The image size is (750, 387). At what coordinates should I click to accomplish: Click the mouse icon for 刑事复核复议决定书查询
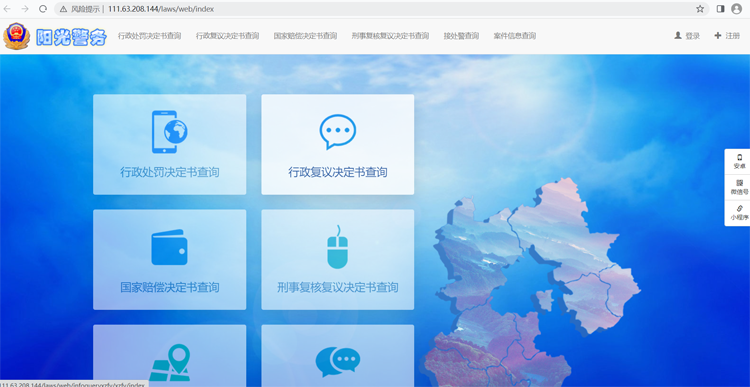tap(338, 247)
